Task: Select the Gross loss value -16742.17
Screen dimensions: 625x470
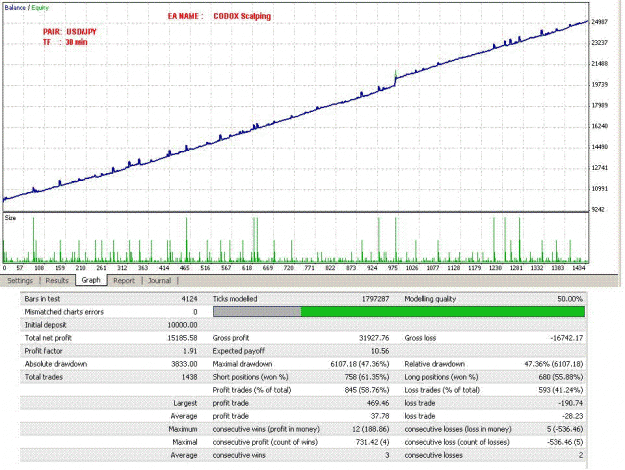Action: (566, 338)
